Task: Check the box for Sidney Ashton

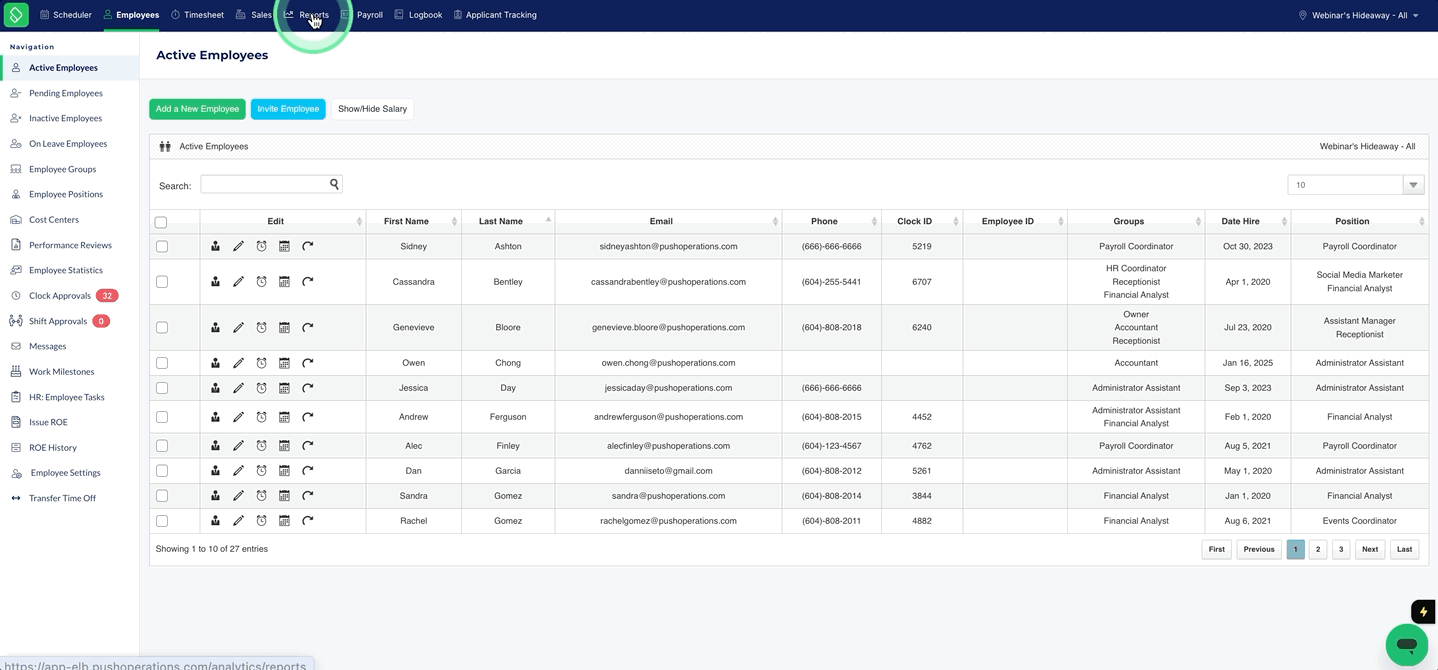Action: (x=162, y=246)
